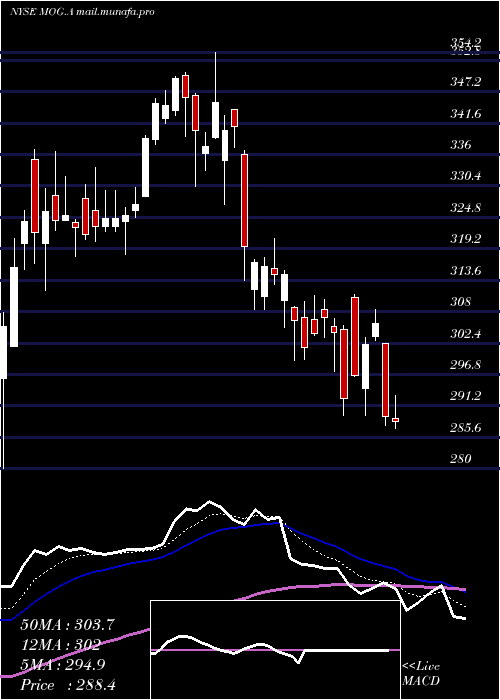Click the 341.6 price axis label
The image size is (500, 700).
[x=466, y=114]
